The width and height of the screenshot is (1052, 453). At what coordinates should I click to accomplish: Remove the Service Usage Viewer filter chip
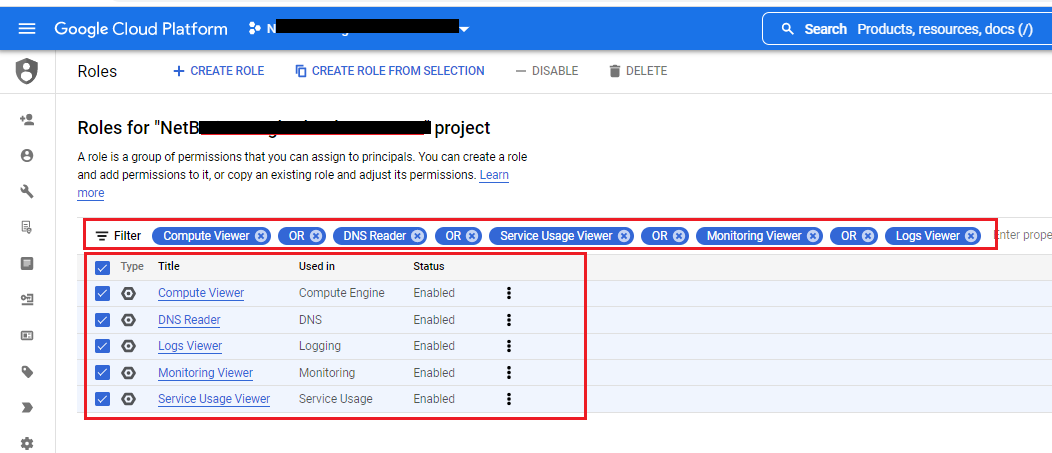(x=624, y=236)
